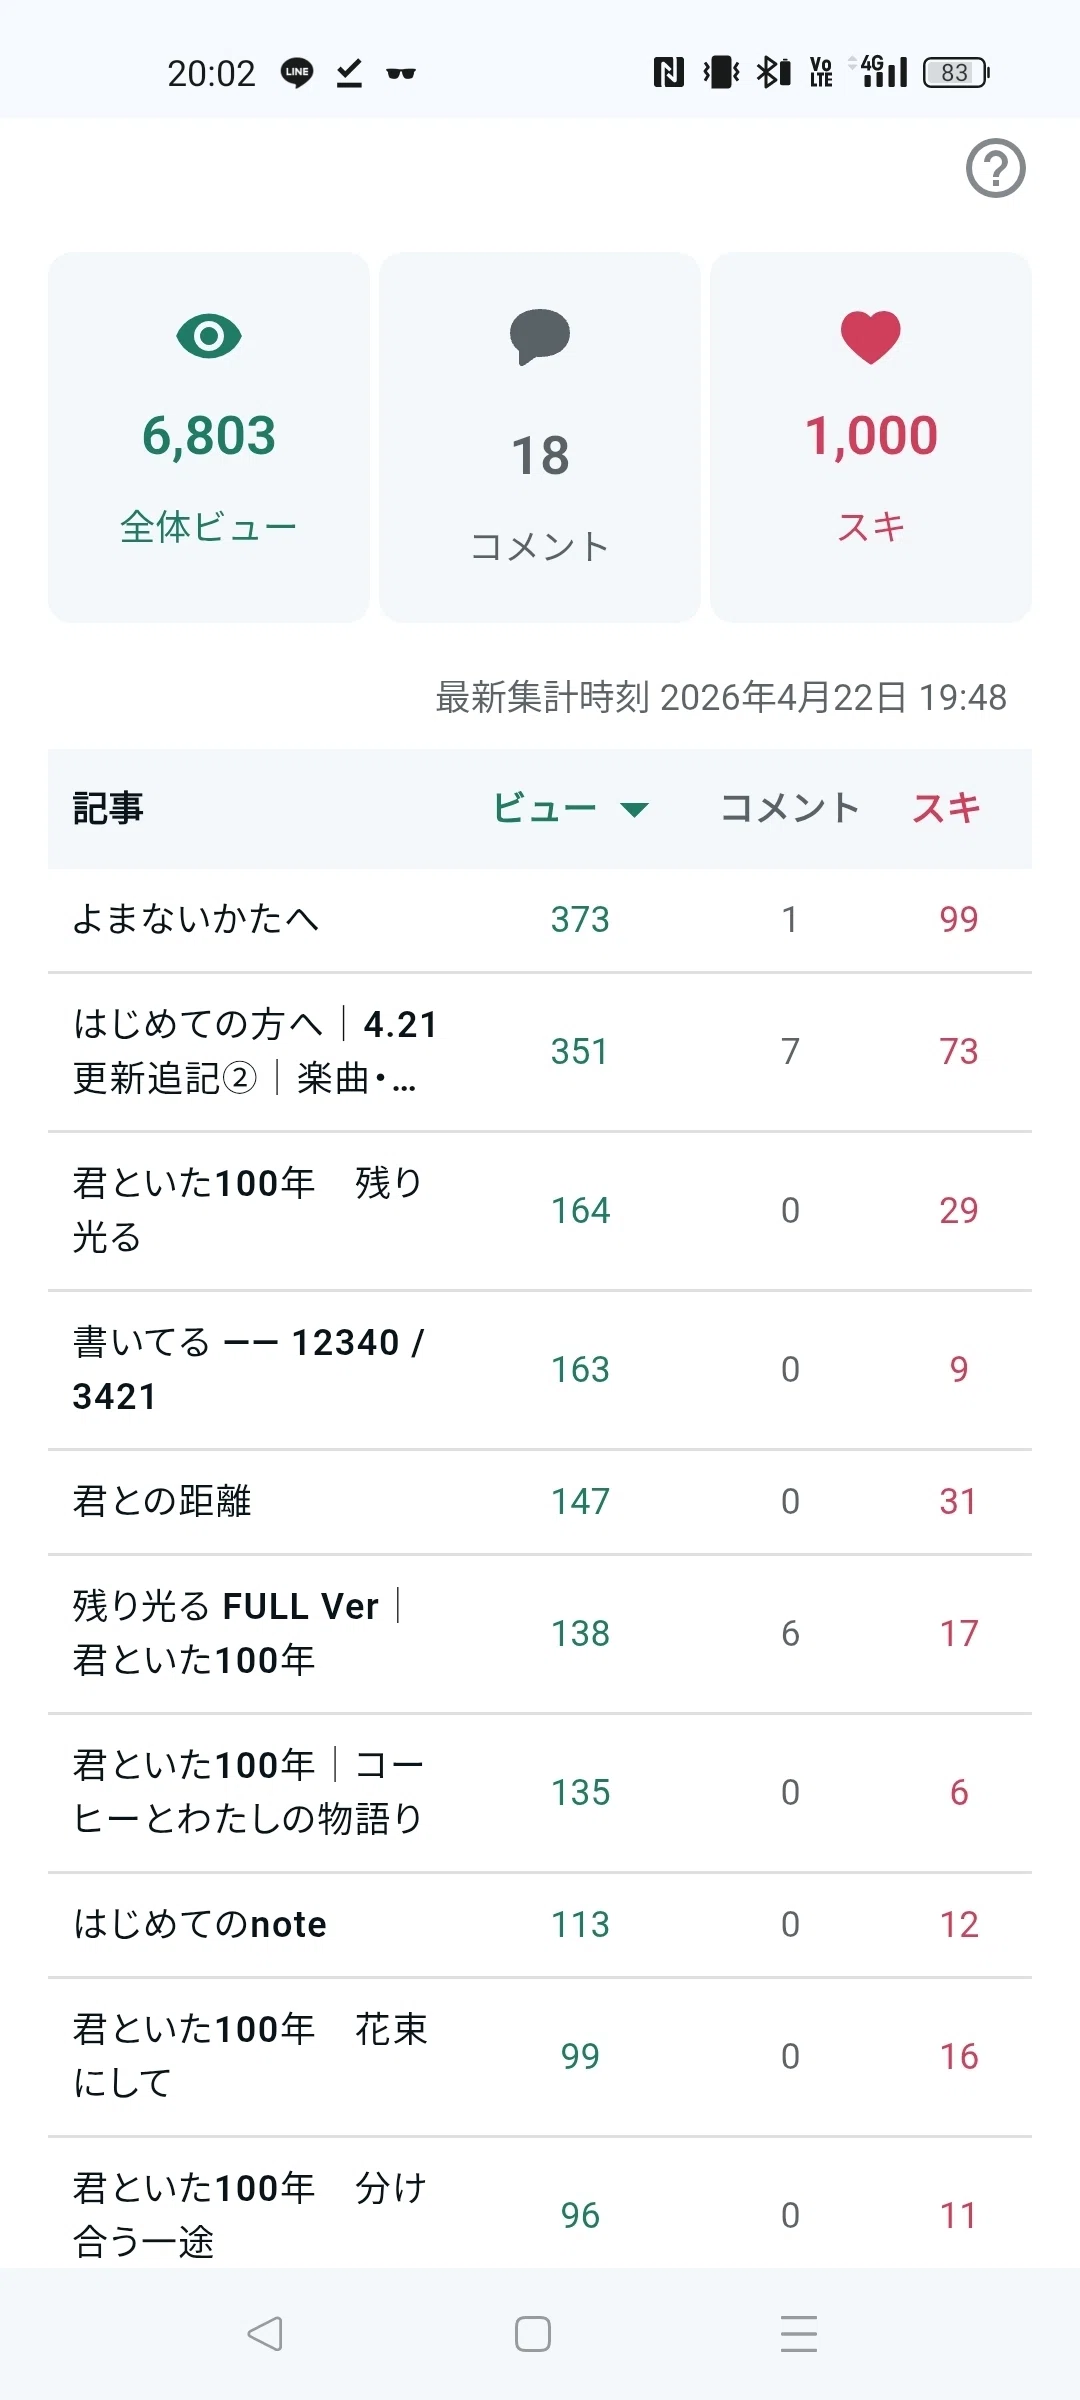Sort articles by コメント column header

click(790, 808)
